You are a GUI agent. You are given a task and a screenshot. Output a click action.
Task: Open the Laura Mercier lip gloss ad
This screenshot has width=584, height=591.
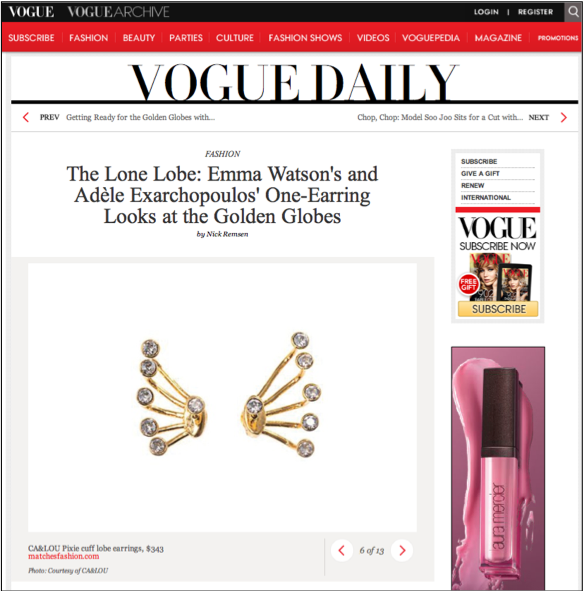point(498,468)
